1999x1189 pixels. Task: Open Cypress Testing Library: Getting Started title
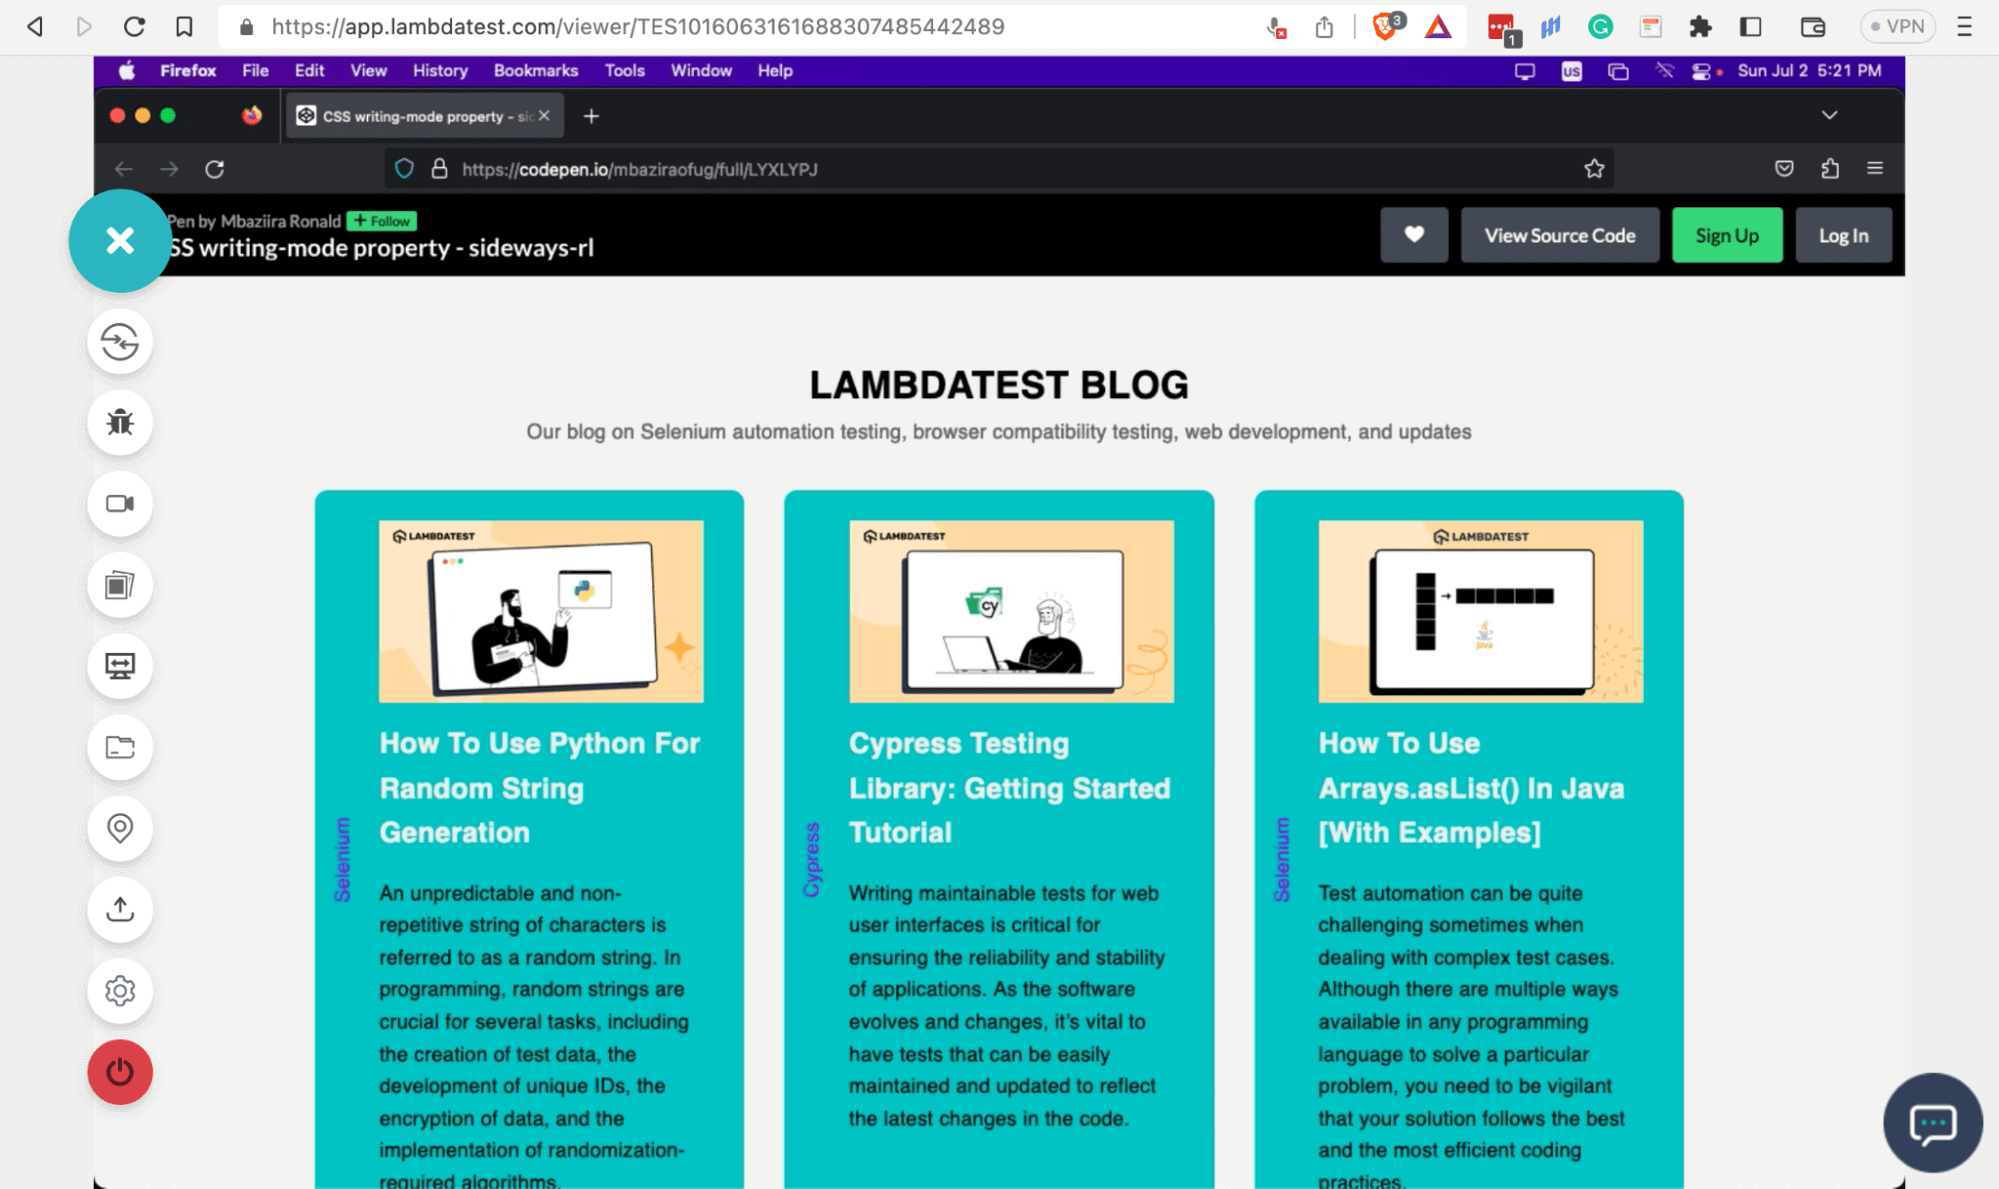click(x=1010, y=788)
